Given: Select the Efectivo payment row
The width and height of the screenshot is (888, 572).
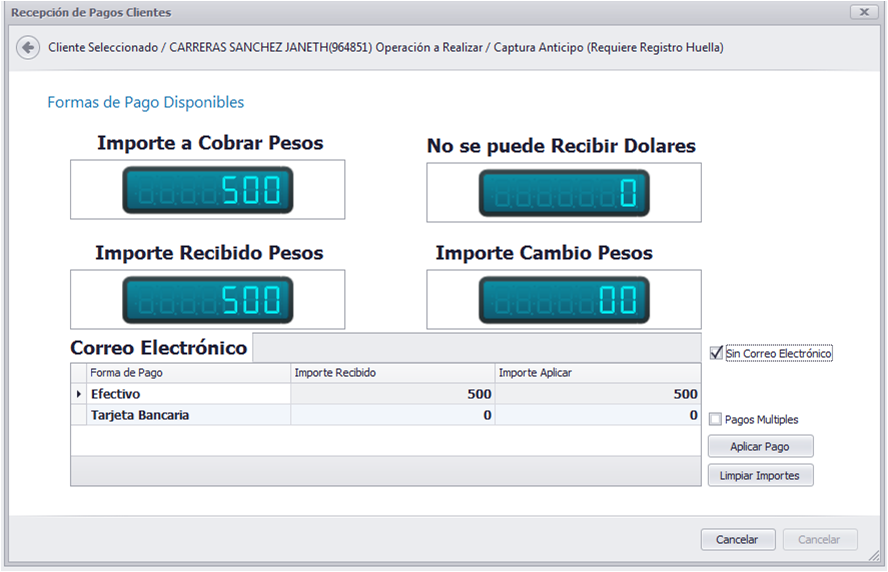Looking at the screenshot, I should [x=386, y=394].
